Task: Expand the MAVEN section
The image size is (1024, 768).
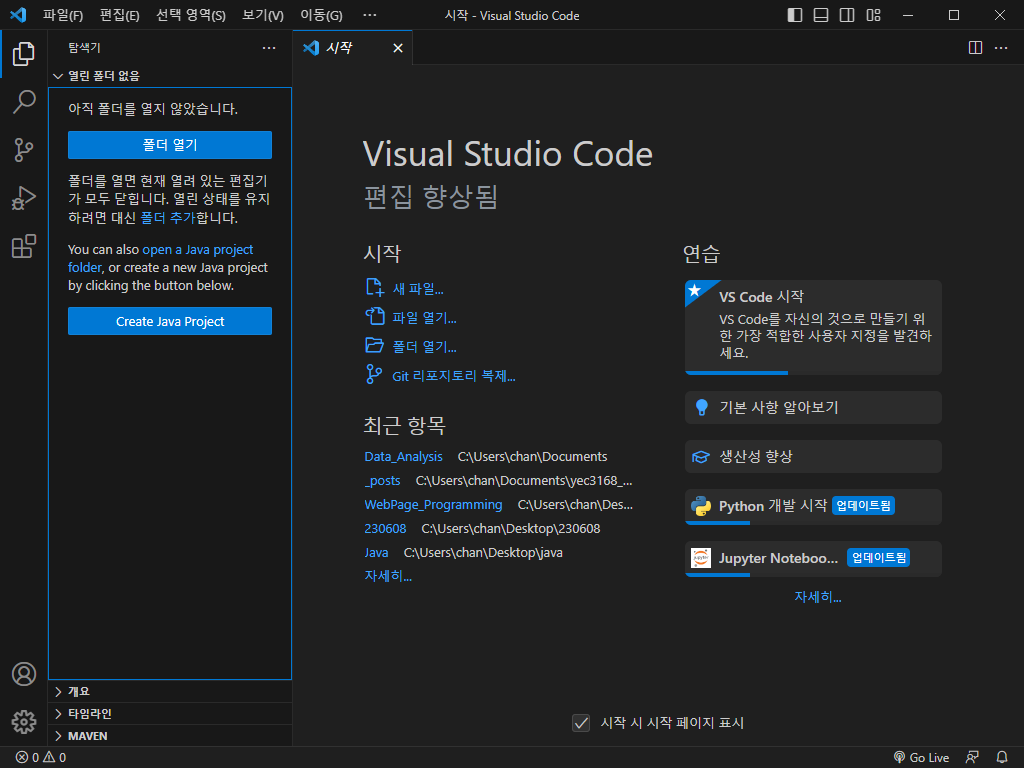Action: [170, 736]
